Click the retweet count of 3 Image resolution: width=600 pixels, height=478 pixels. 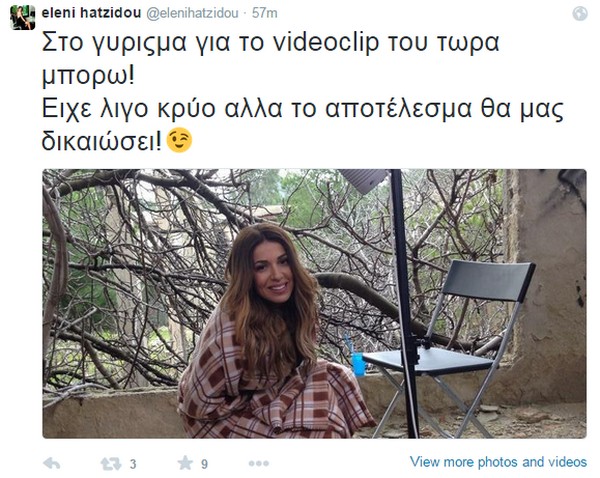[133, 464]
